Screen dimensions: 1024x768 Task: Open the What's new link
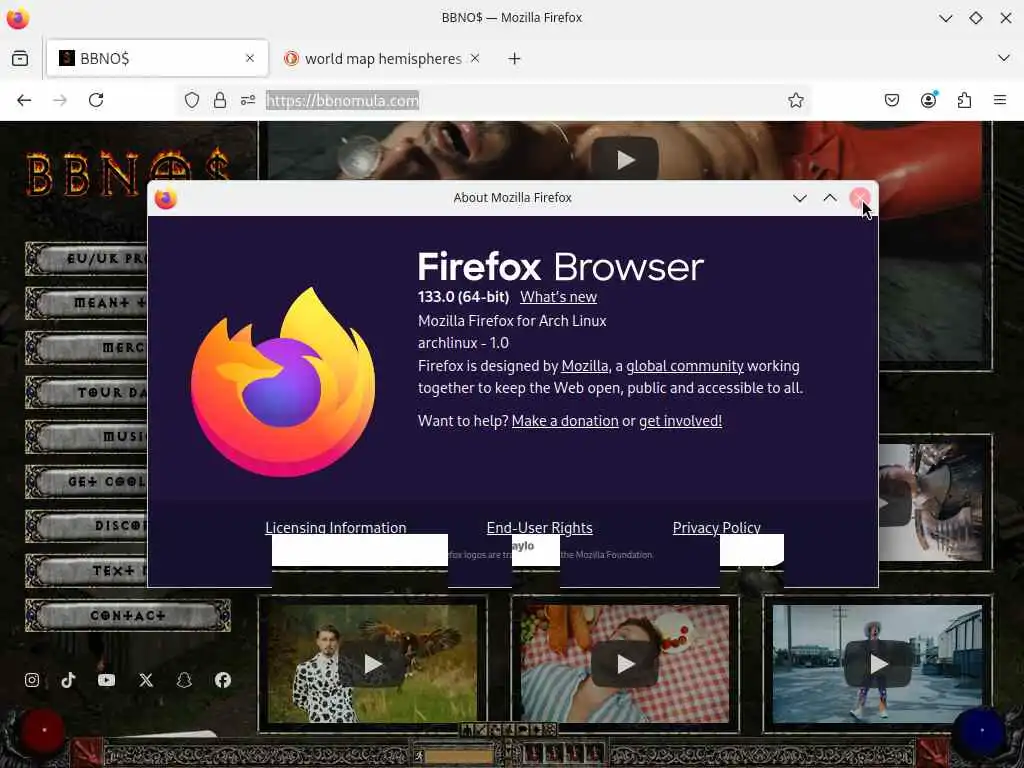click(558, 296)
